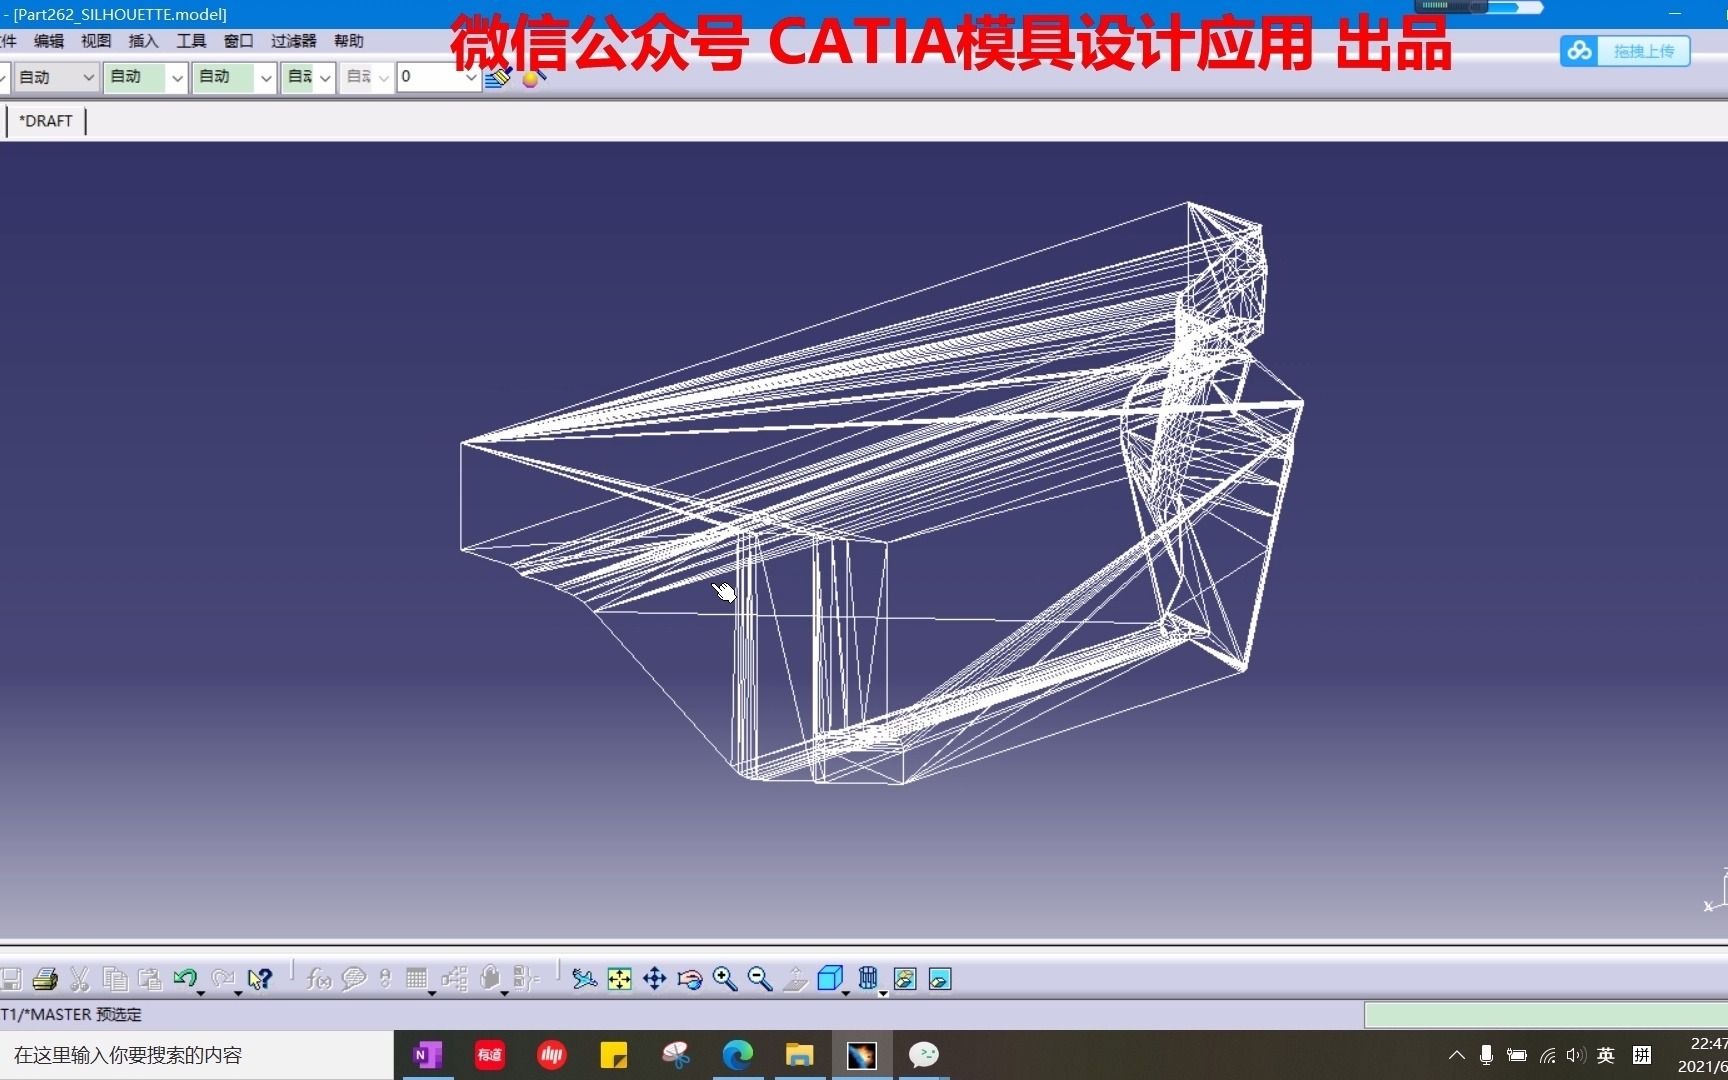Screen dimensions: 1728x1080
Task: Toggle the 拼 IME mode indicator
Action: 1642,1055
